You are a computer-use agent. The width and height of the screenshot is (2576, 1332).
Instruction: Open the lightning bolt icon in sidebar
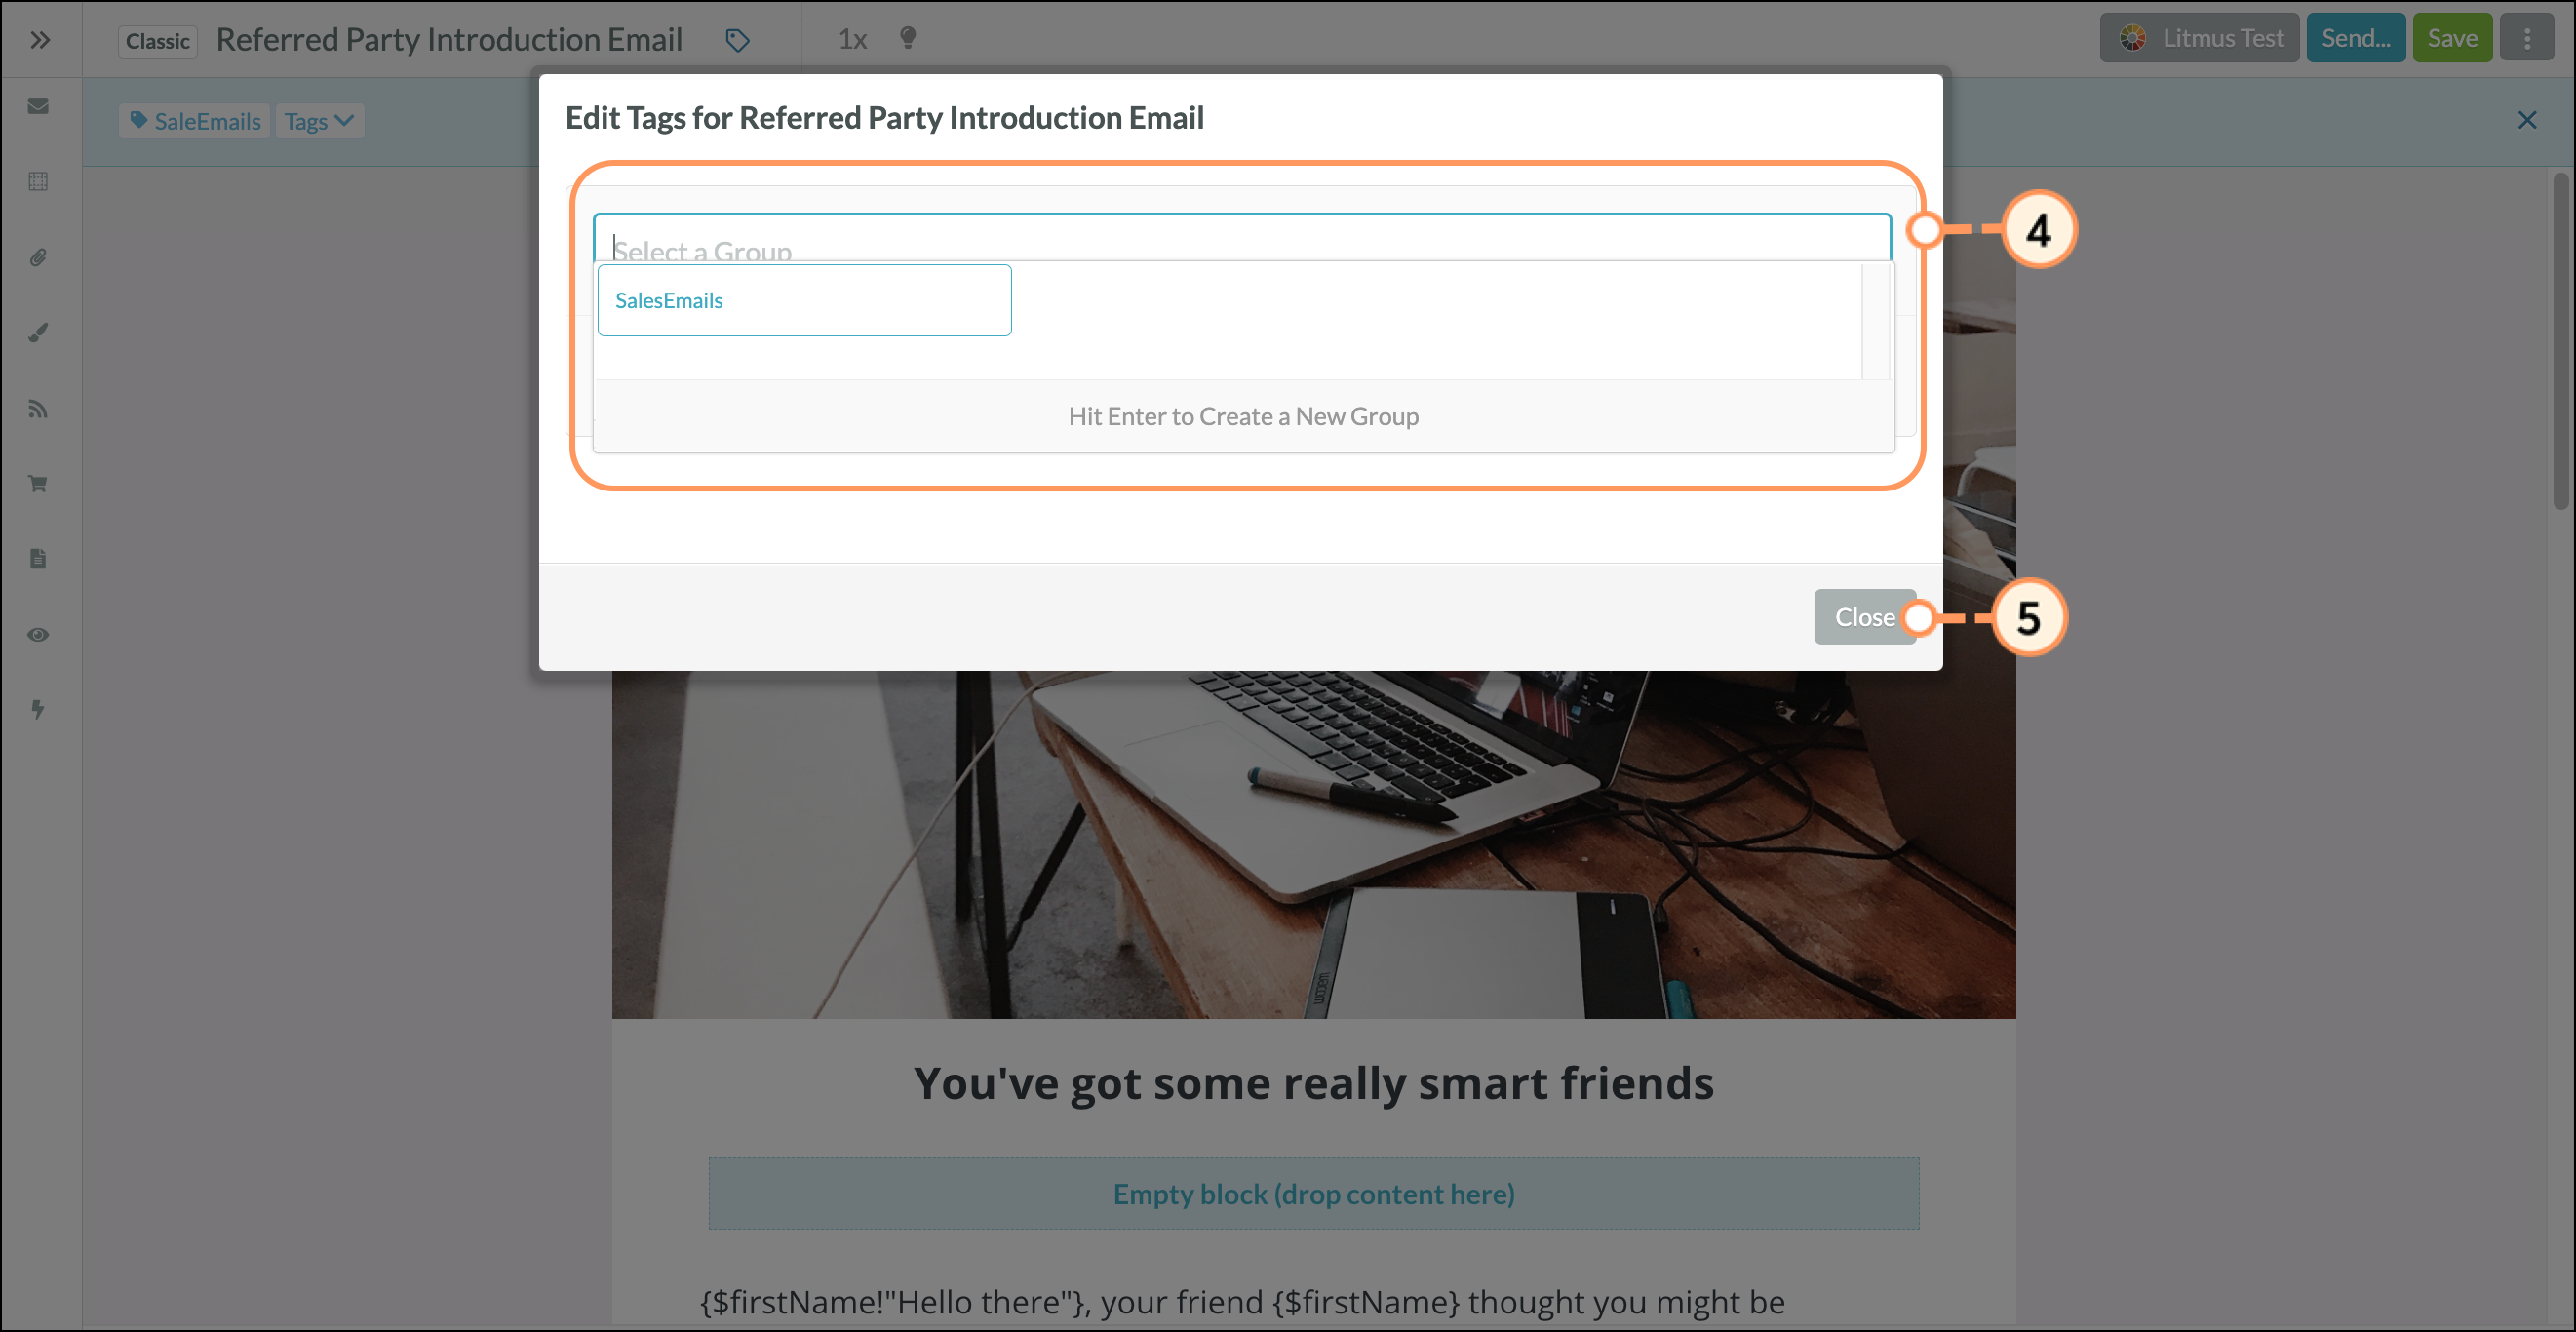[38, 710]
